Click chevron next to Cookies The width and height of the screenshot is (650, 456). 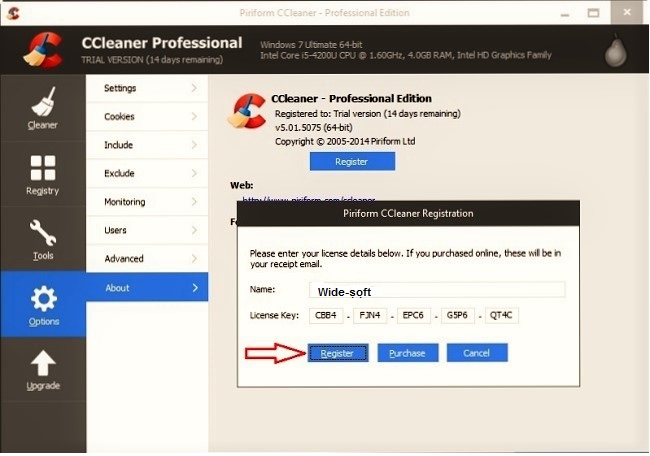point(194,116)
